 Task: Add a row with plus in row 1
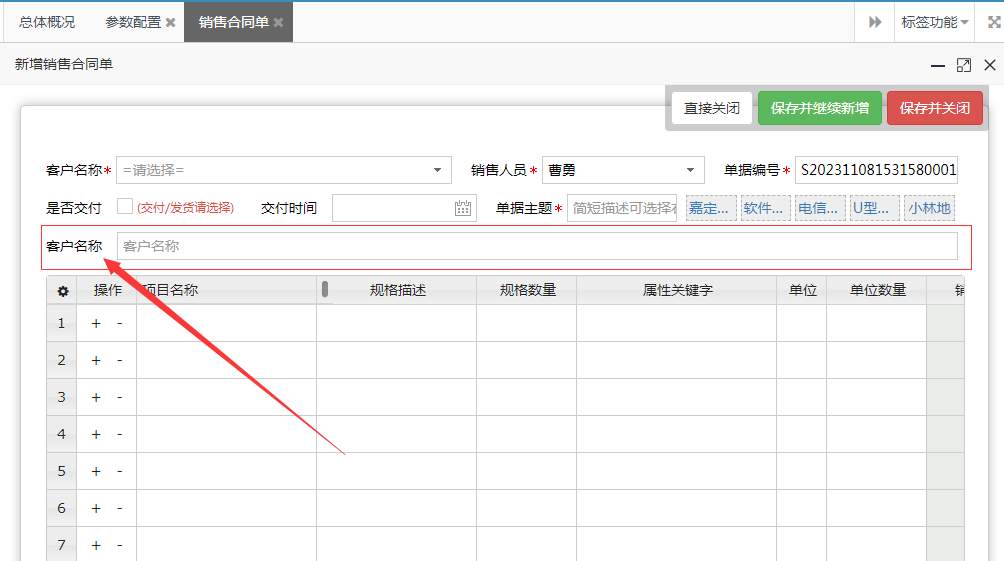point(96,323)
